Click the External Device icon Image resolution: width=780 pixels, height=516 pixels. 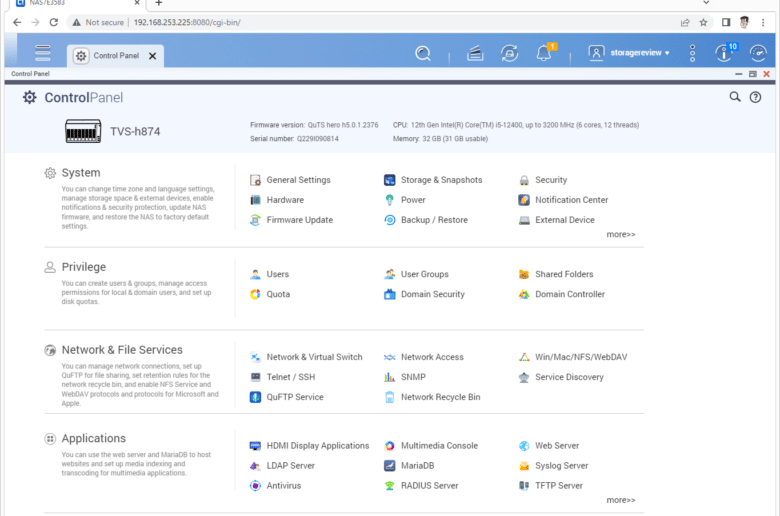tap(524, 220)
